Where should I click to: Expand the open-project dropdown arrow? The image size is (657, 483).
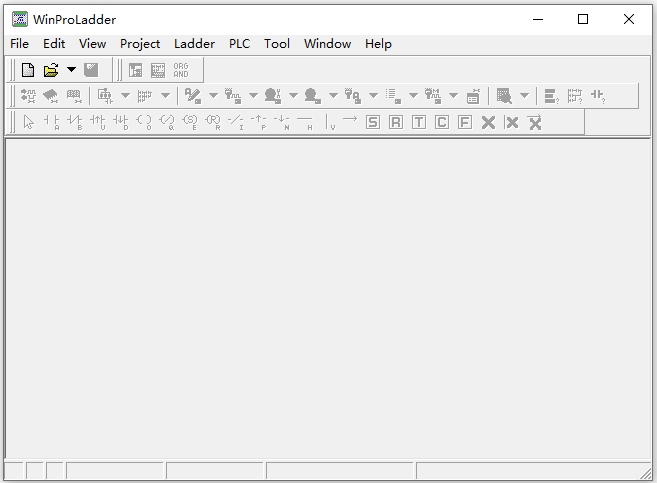tap(71, 70)
